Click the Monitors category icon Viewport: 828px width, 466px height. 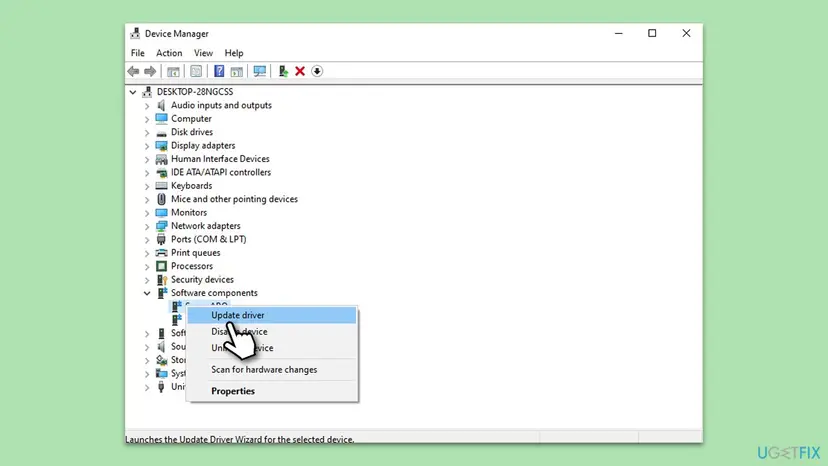pos(162,212)
